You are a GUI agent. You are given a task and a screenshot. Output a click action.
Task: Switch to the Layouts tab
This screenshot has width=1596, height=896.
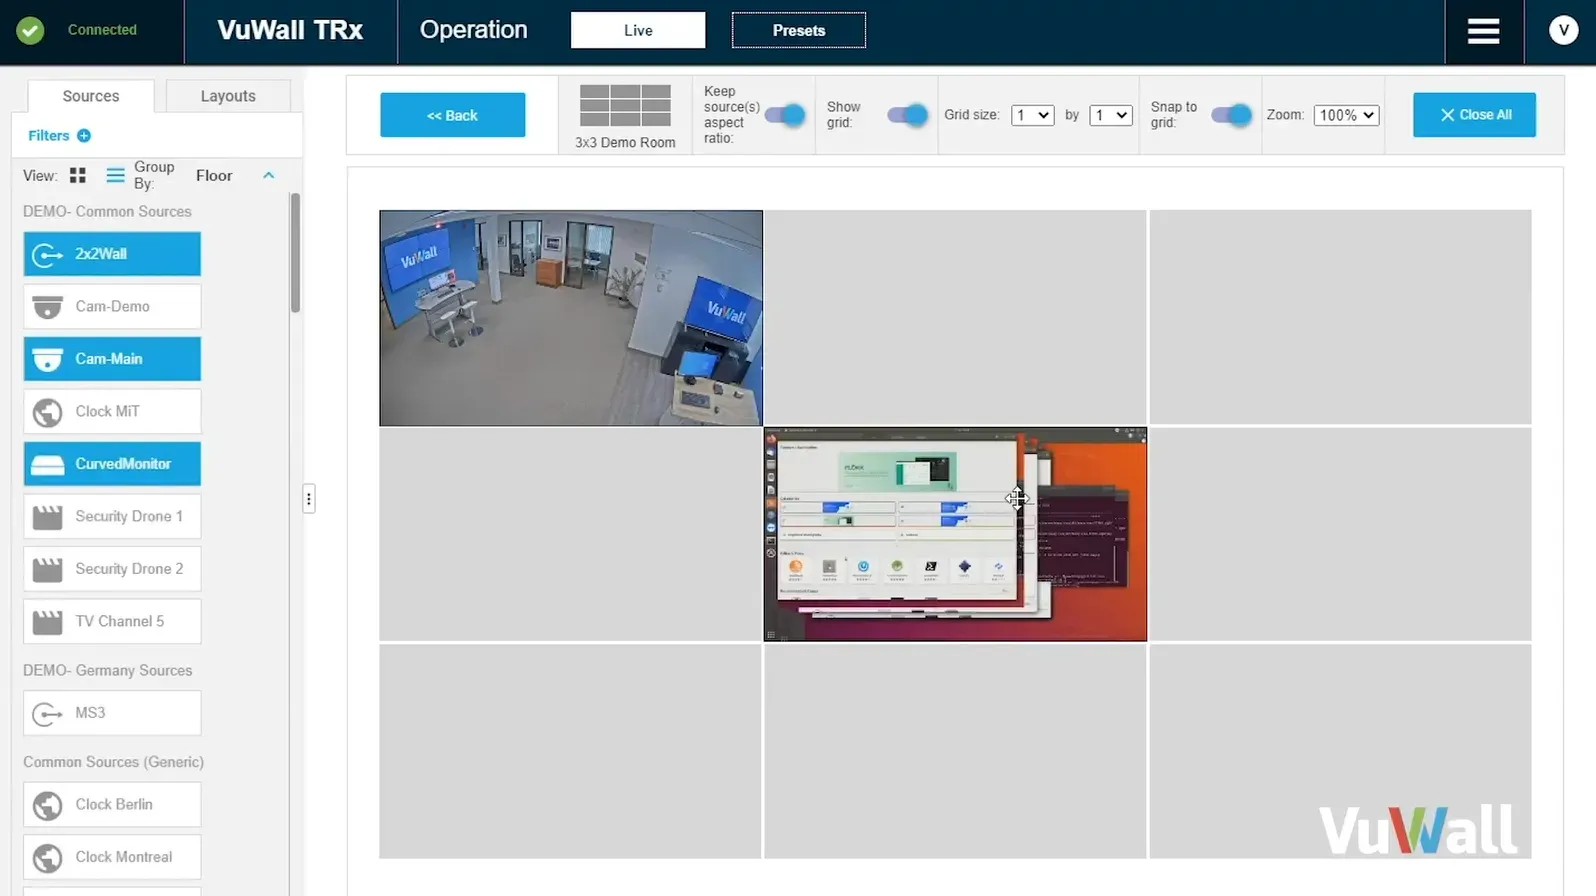[228, 96]
